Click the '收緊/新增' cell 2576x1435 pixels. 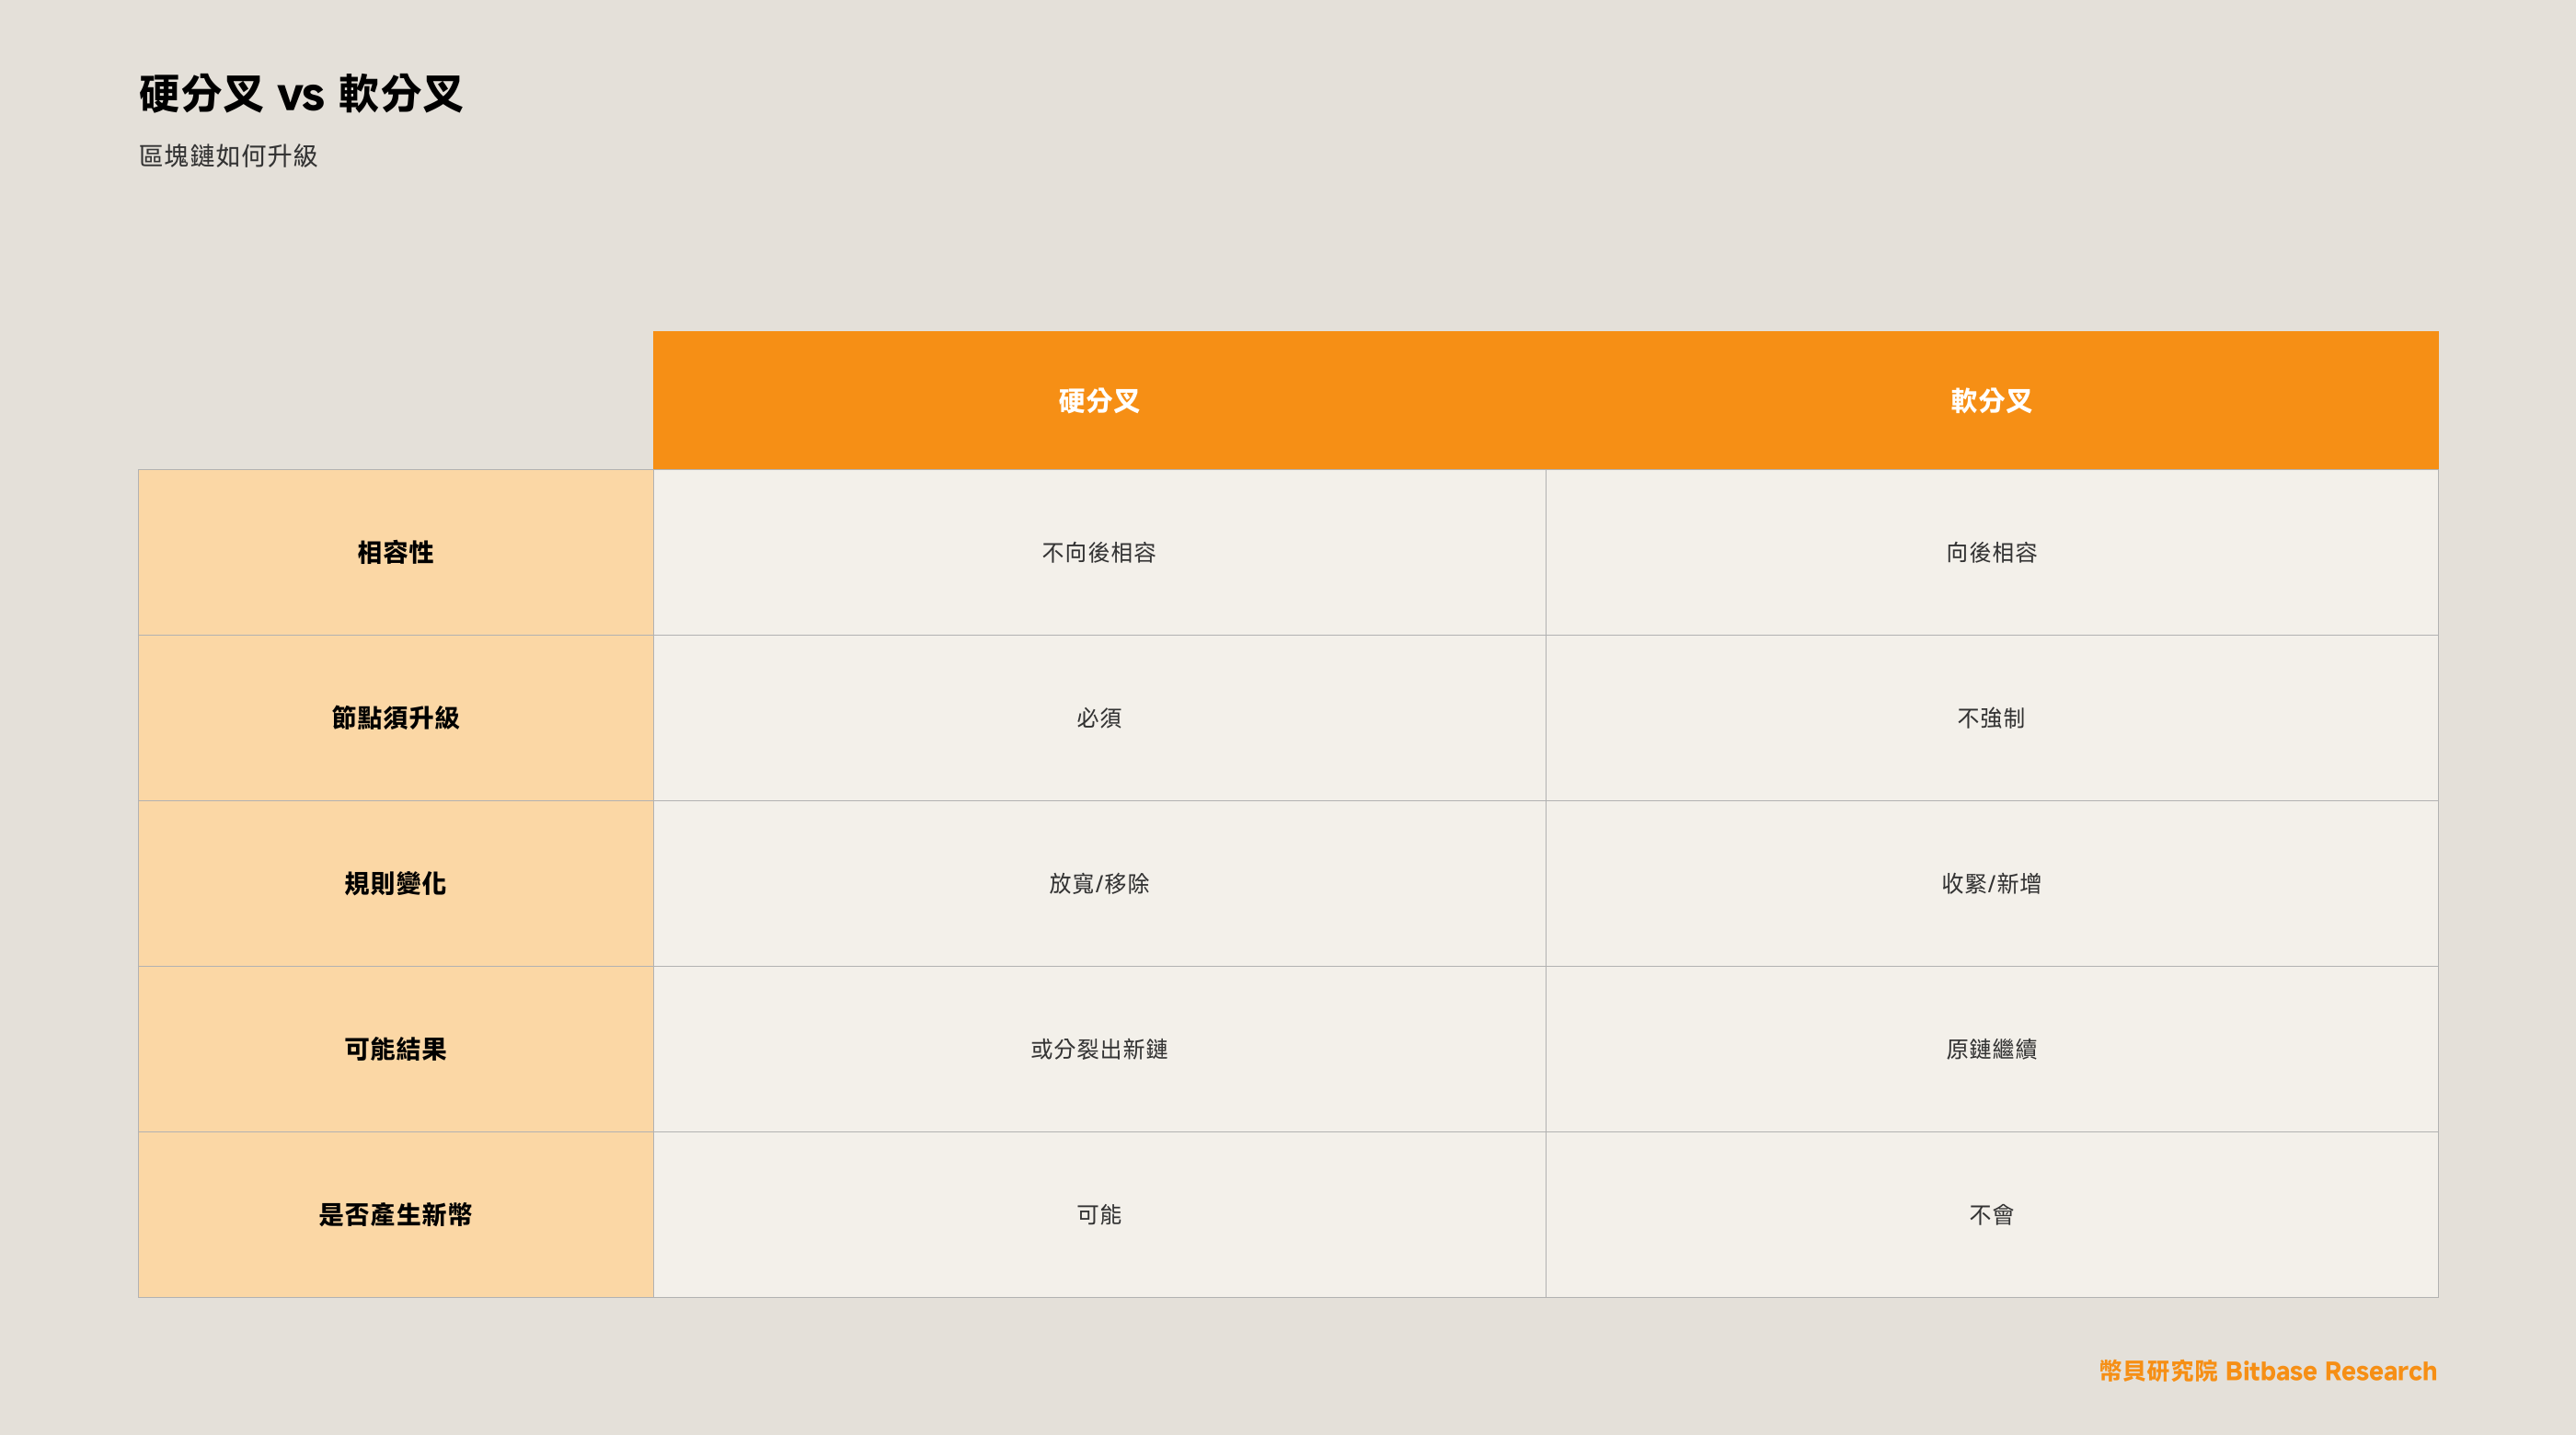(1992, 884)
